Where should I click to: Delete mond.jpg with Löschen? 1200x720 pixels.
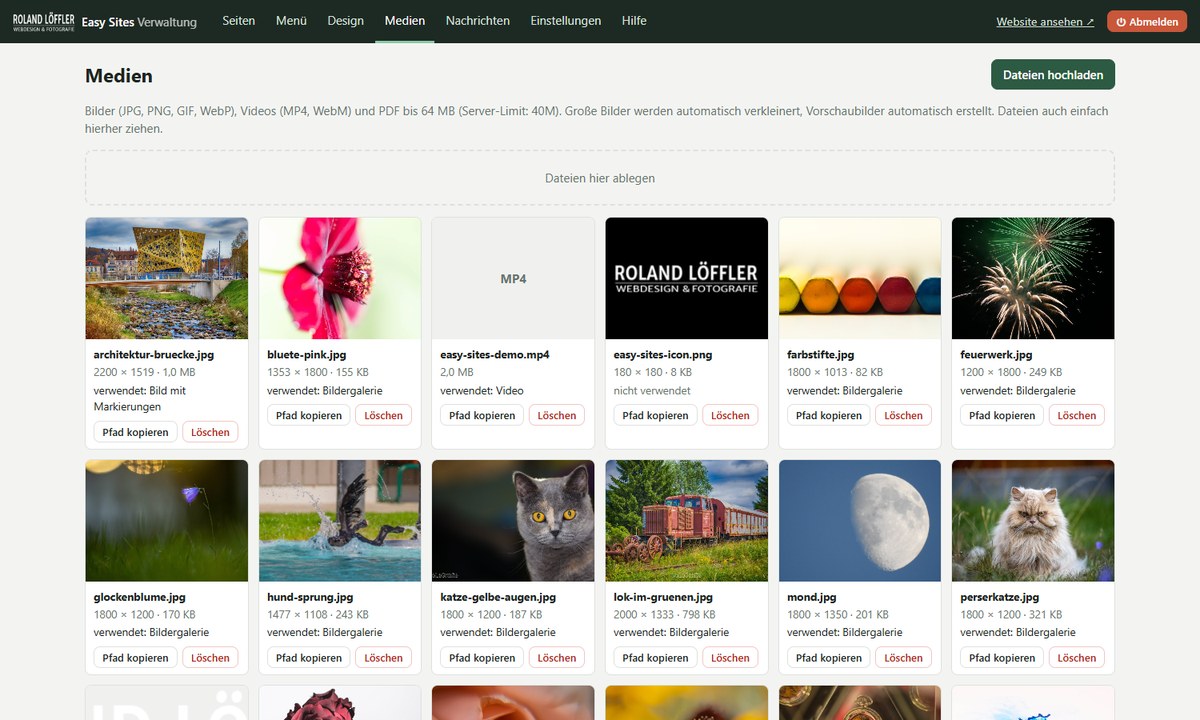(x=903, y=657)
